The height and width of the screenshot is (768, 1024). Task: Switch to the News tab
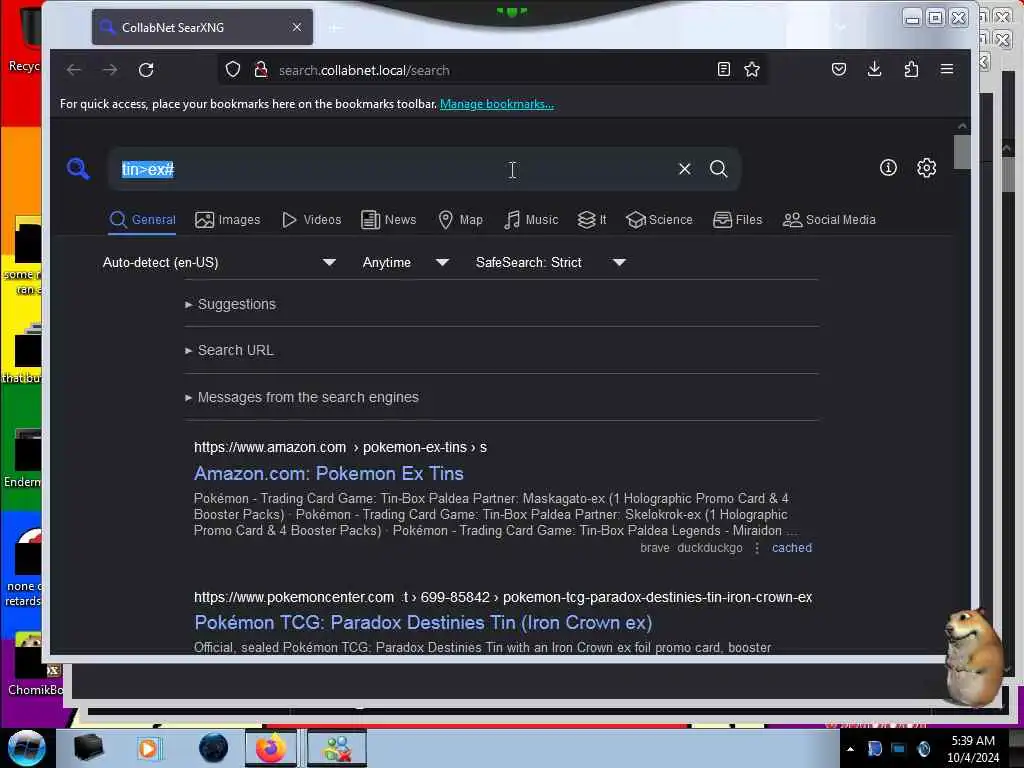(389, 220)
